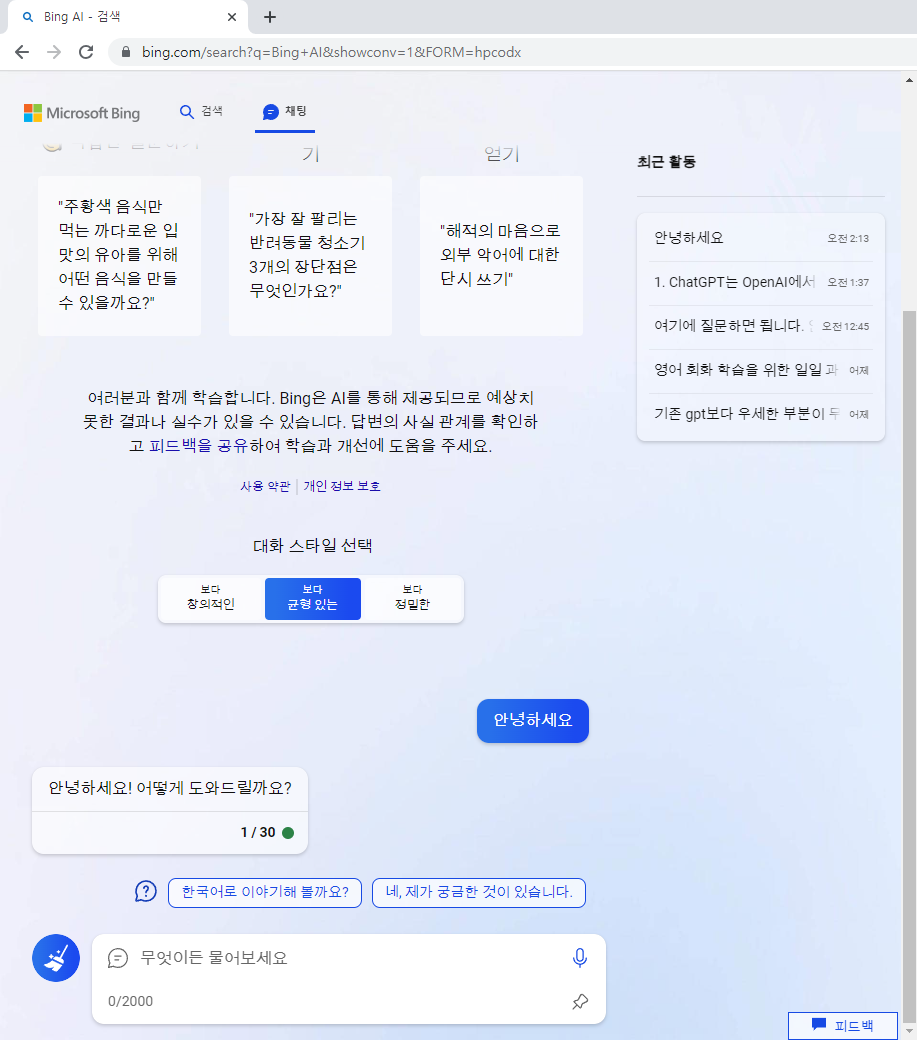The width and height of the screenshot is (917, 1040).
Task: Click the chat bubble icon in input
Action: 117,958
